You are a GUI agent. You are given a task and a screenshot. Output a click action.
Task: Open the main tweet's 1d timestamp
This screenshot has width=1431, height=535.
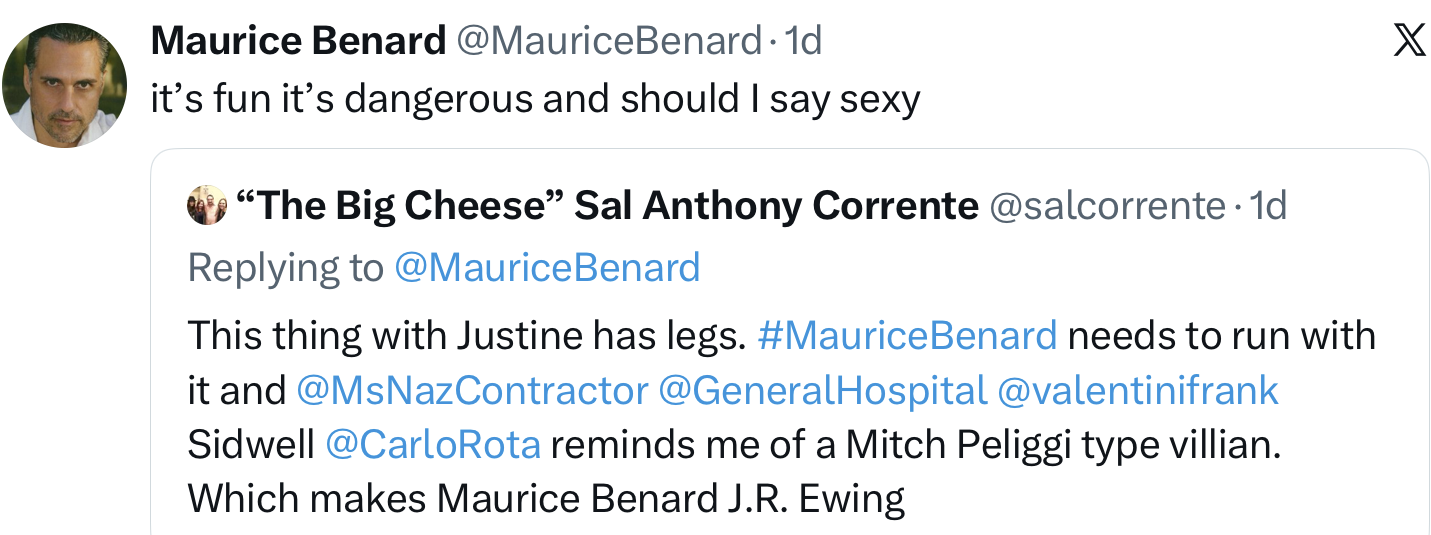(803, 41)
